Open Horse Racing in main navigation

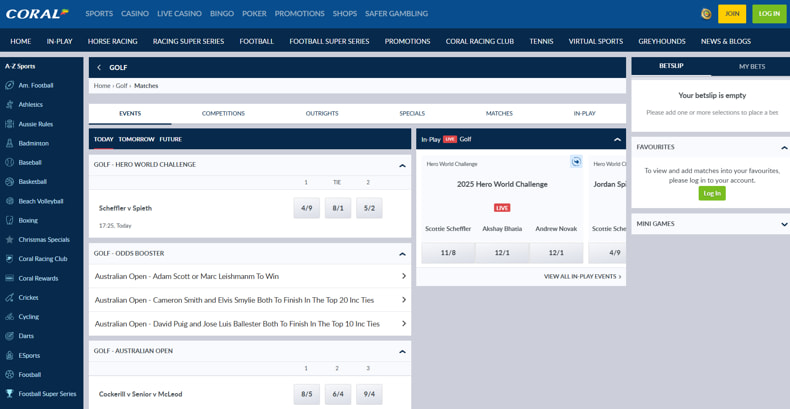112,41
